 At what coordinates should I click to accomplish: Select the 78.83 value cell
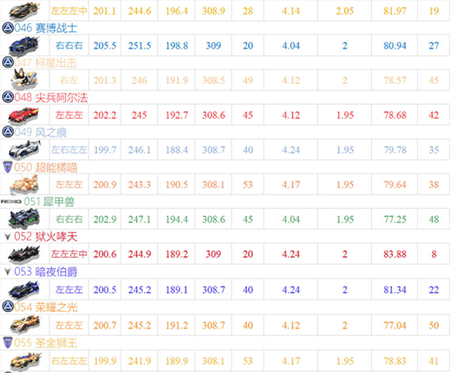pos(395,361)
